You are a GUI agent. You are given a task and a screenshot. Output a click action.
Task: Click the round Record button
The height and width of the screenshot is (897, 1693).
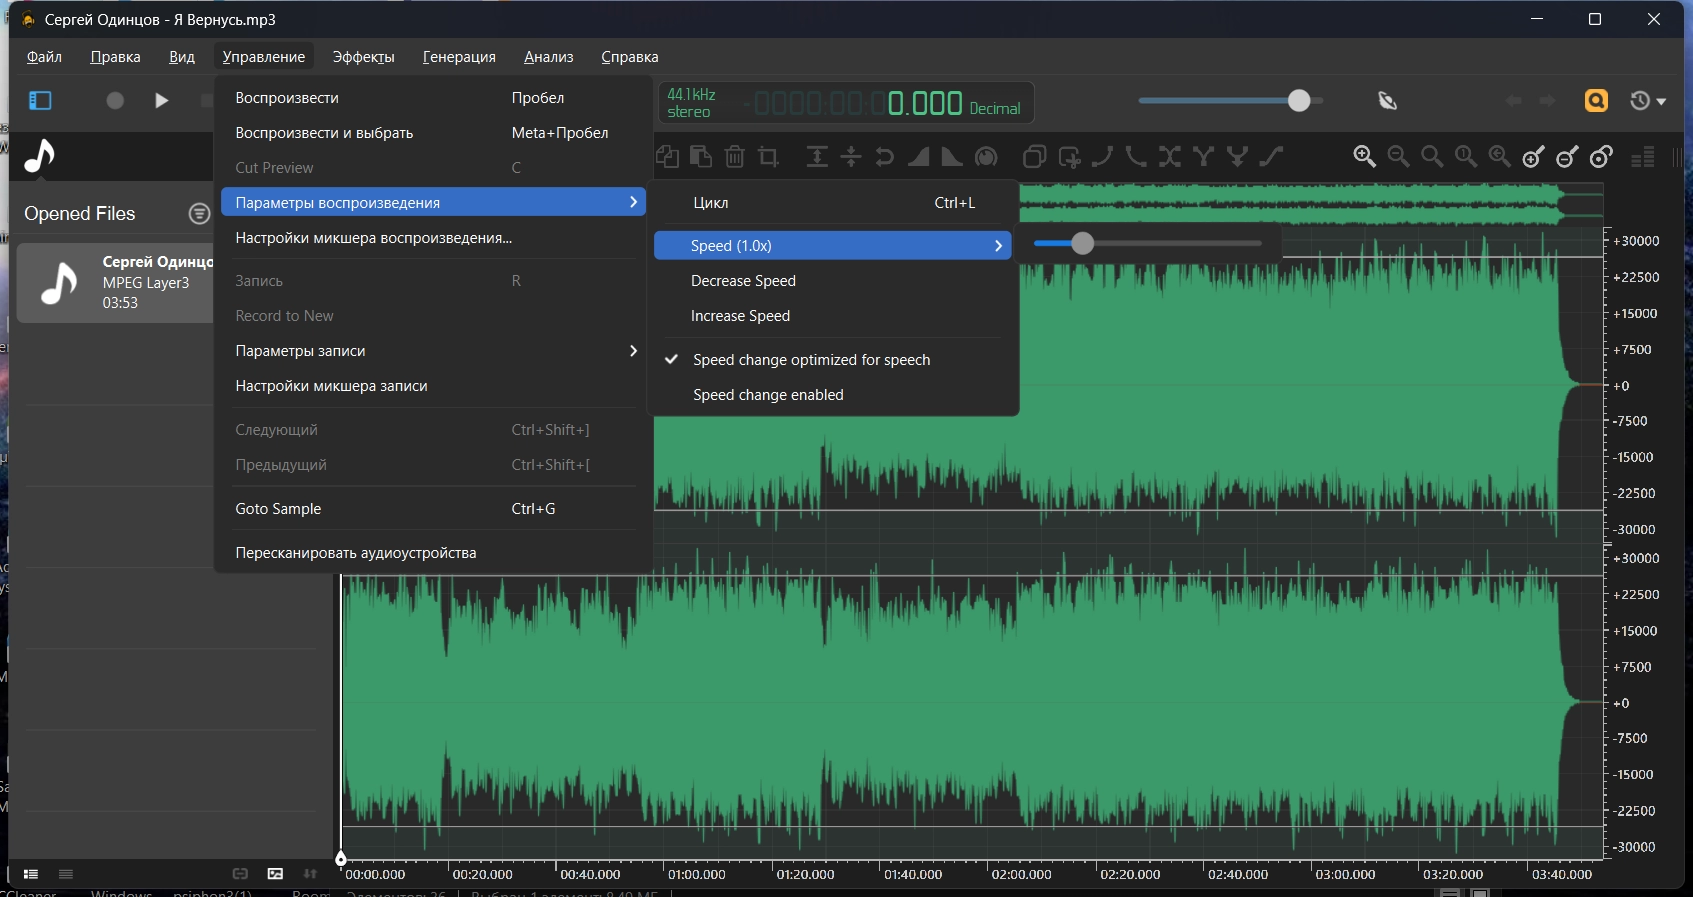click(x=115, y=100)
